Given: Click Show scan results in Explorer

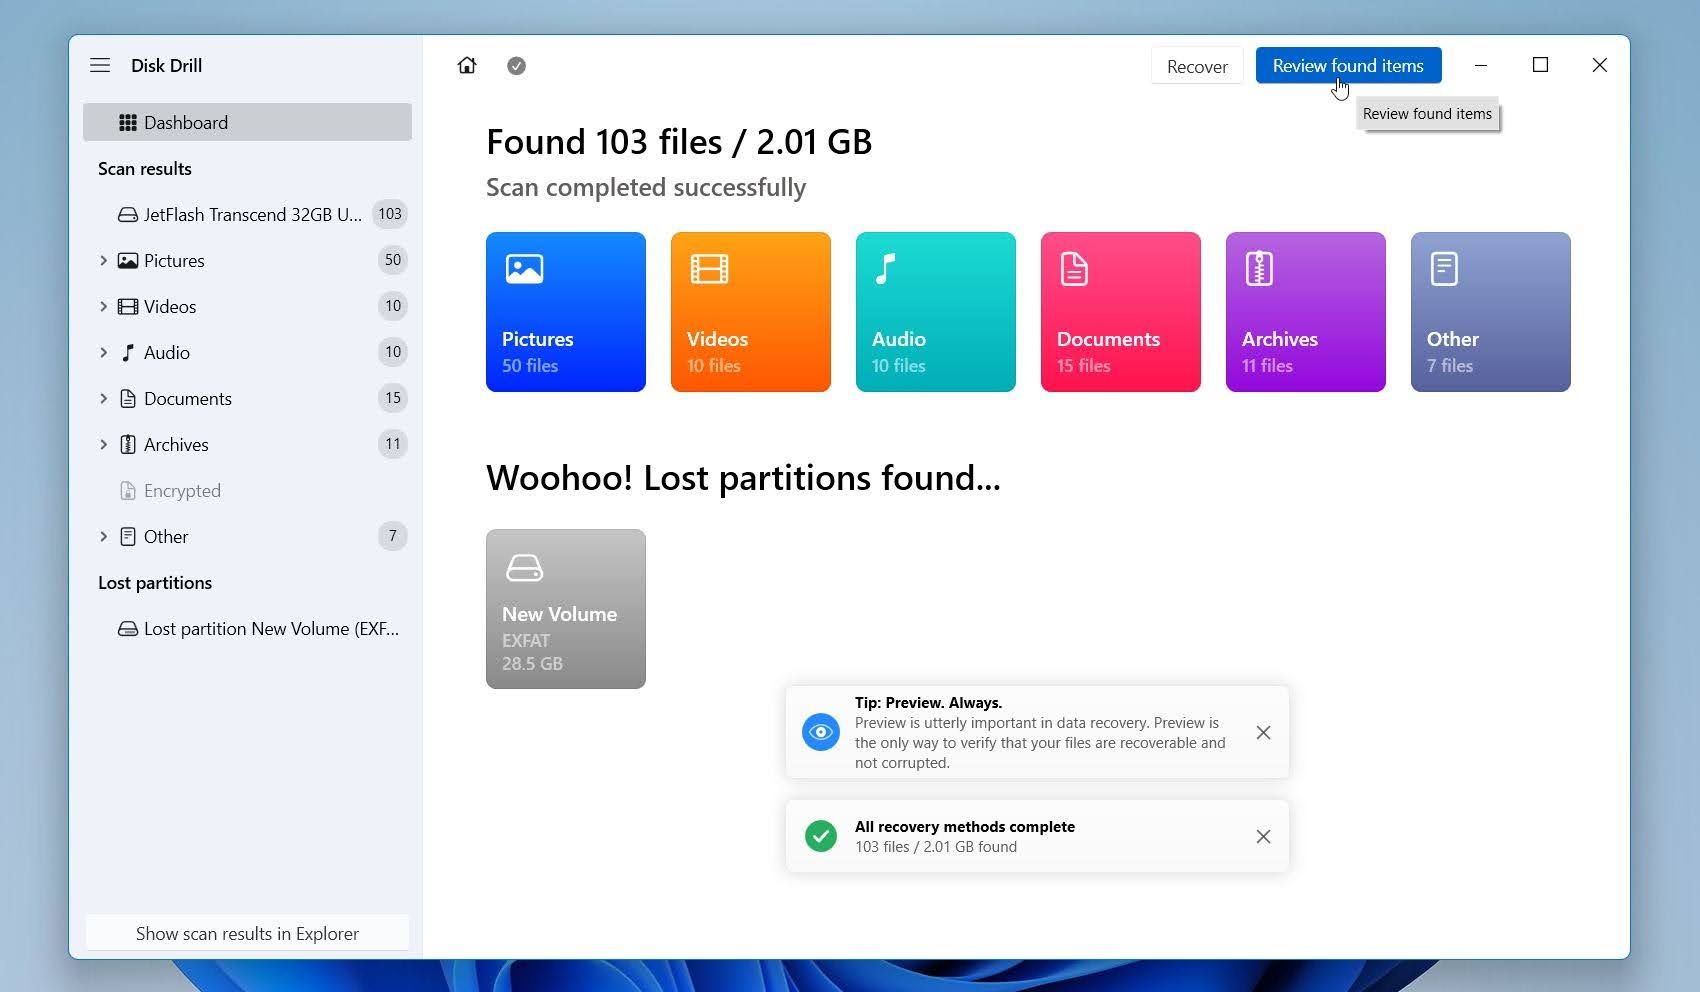Looking at the screenshot, I should [247, 933].
